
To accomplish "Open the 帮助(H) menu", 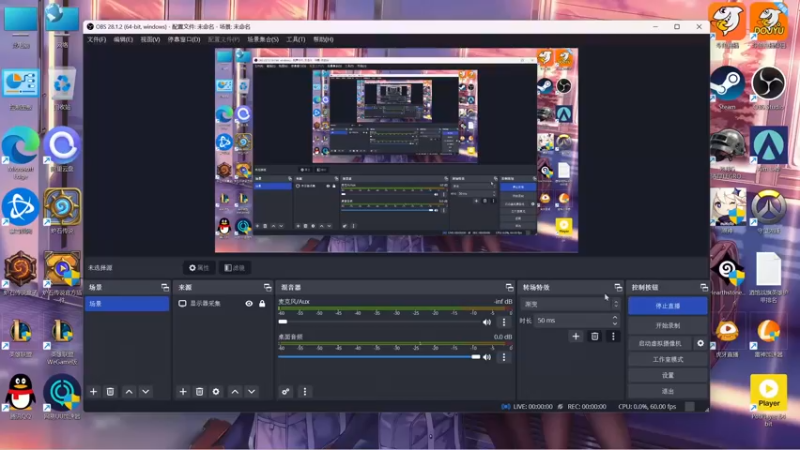I will pyautogui.click(x=323, y=39).
